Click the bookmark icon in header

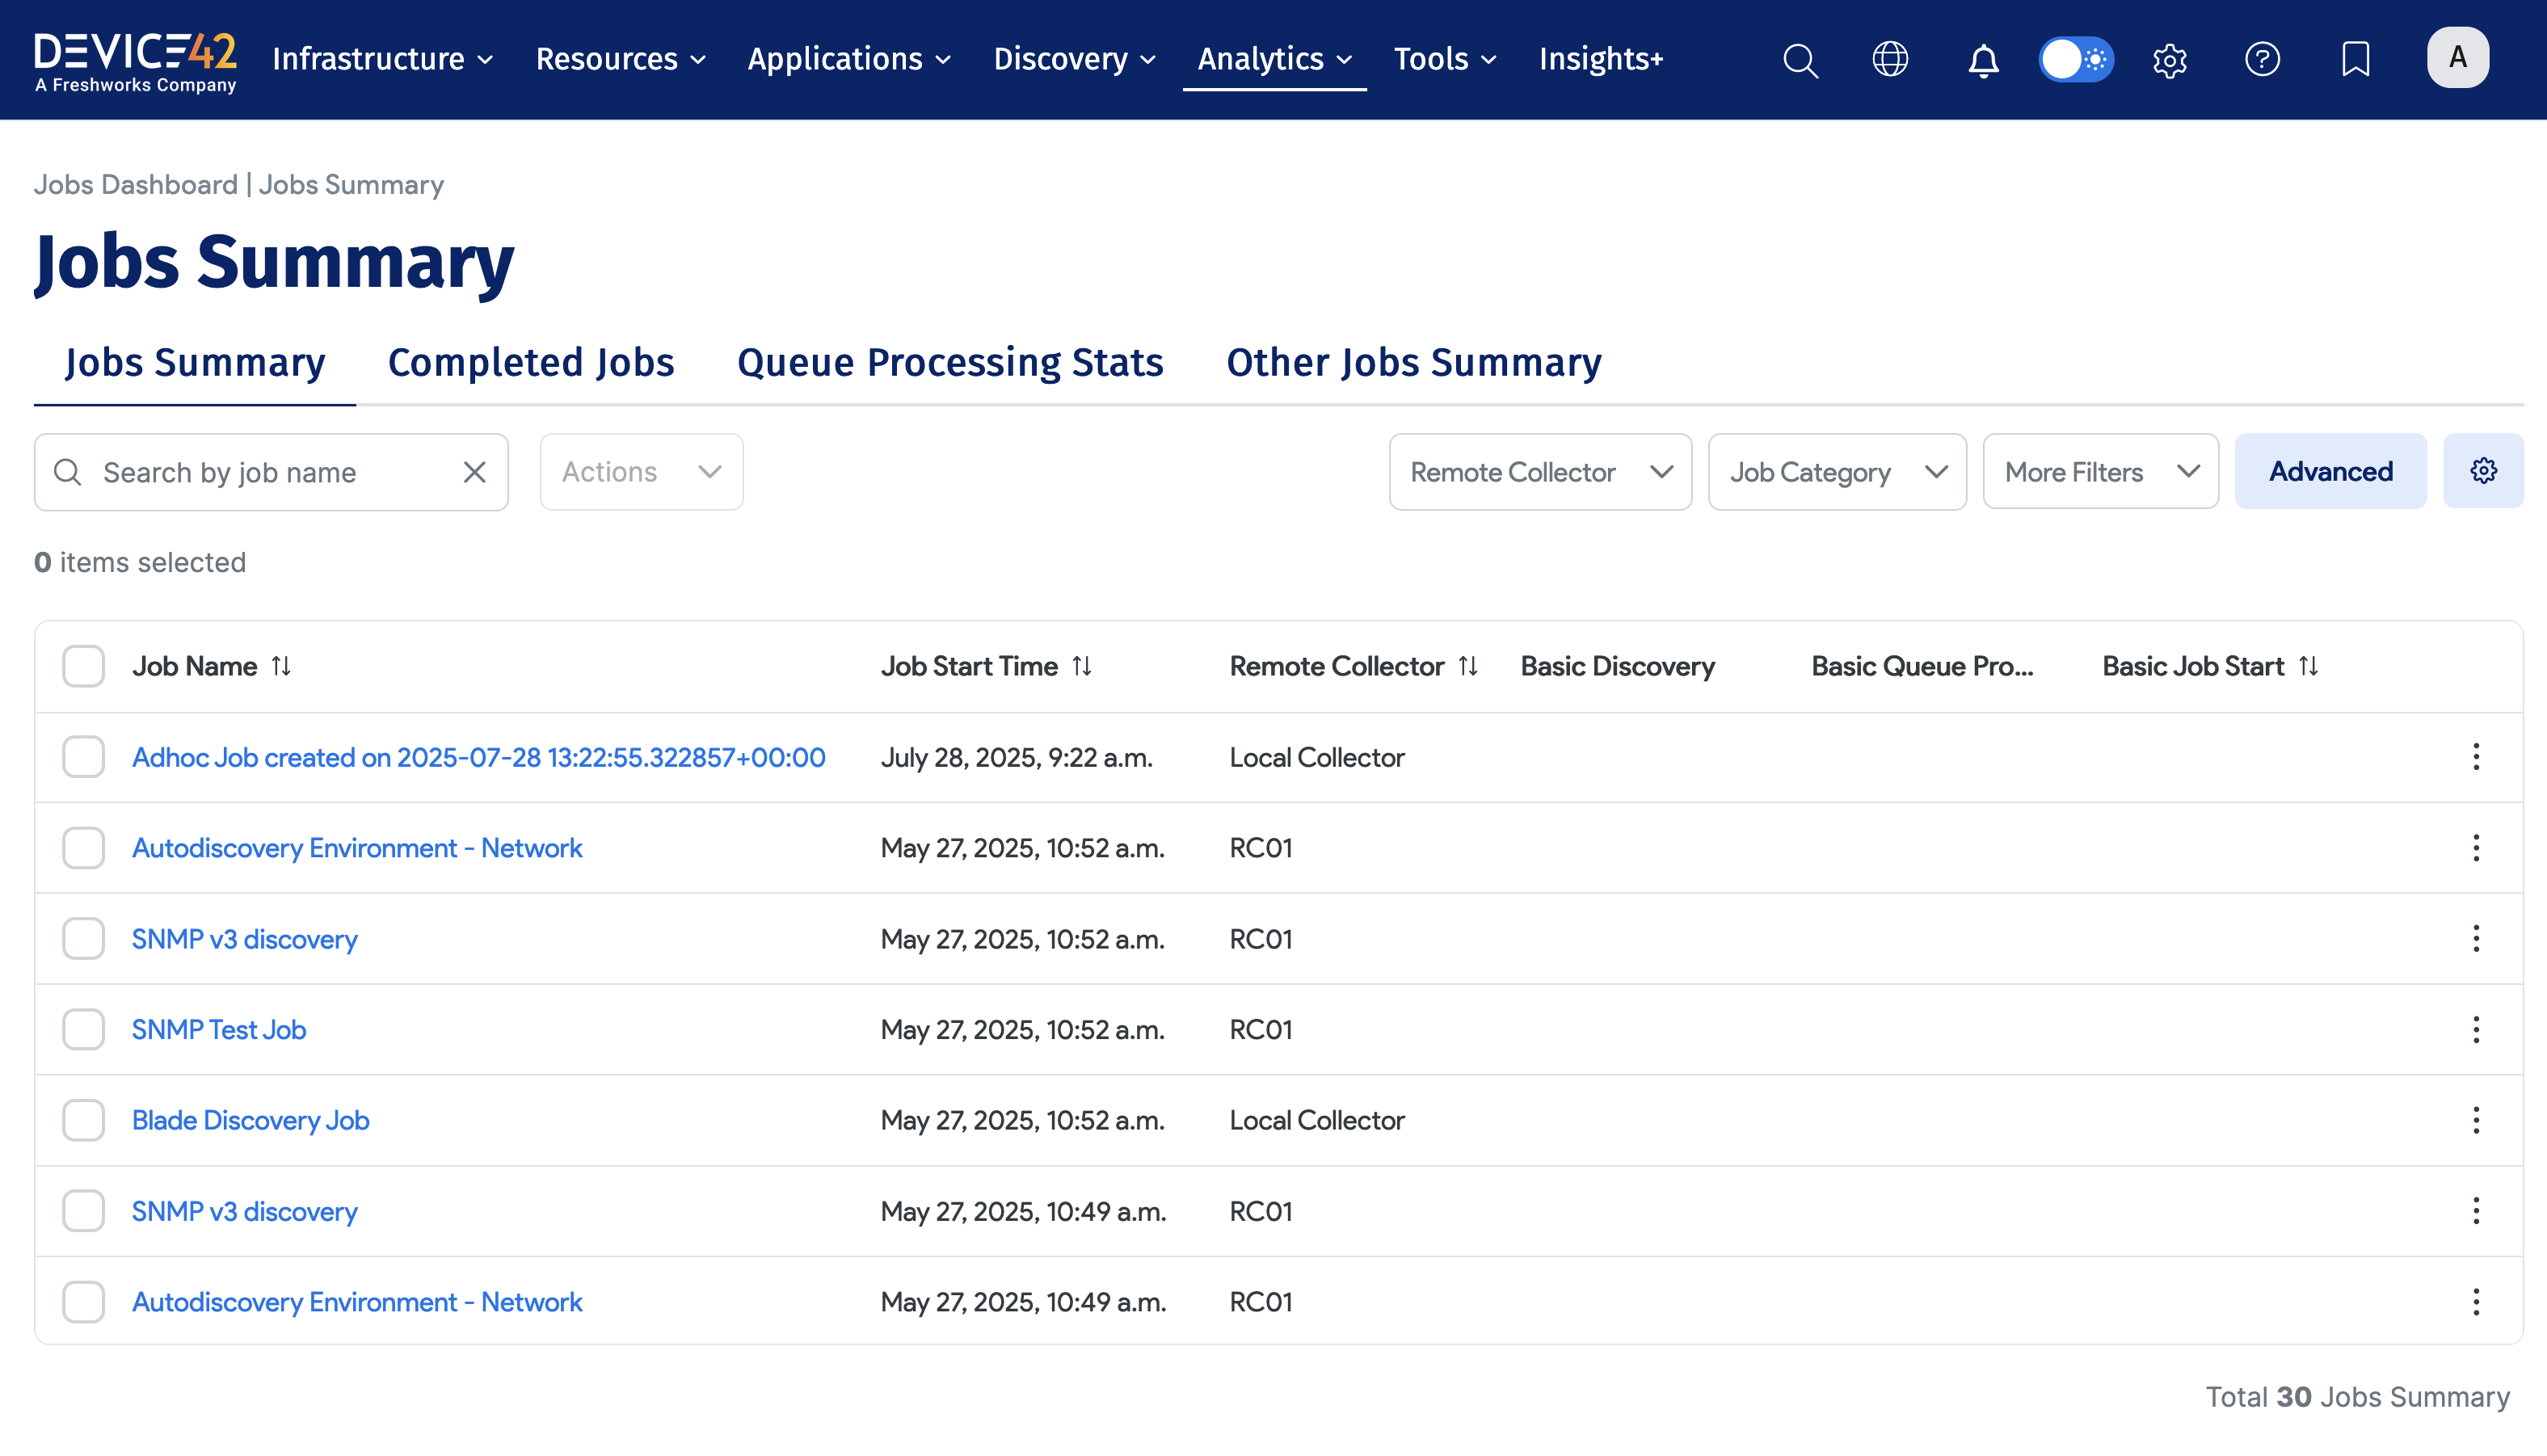click(x=2356, y=59)
